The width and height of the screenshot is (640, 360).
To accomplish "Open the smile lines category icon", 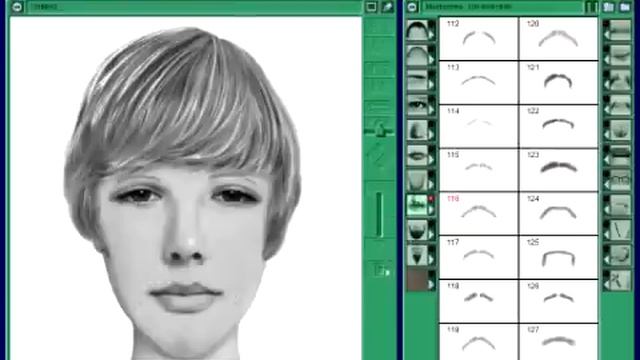I will click(620, 80).
